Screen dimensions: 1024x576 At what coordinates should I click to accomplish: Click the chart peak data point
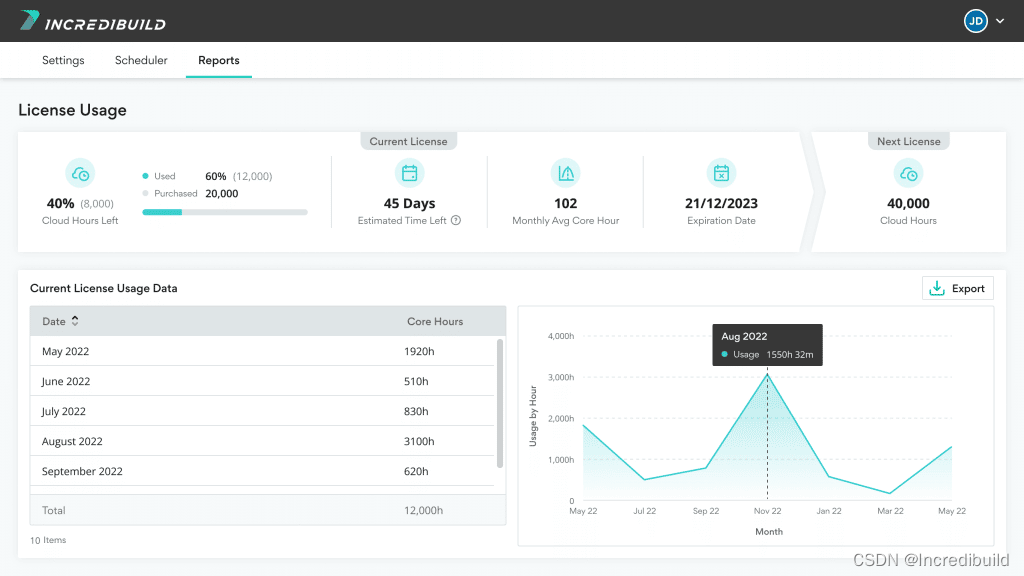(x=767, y=374)
